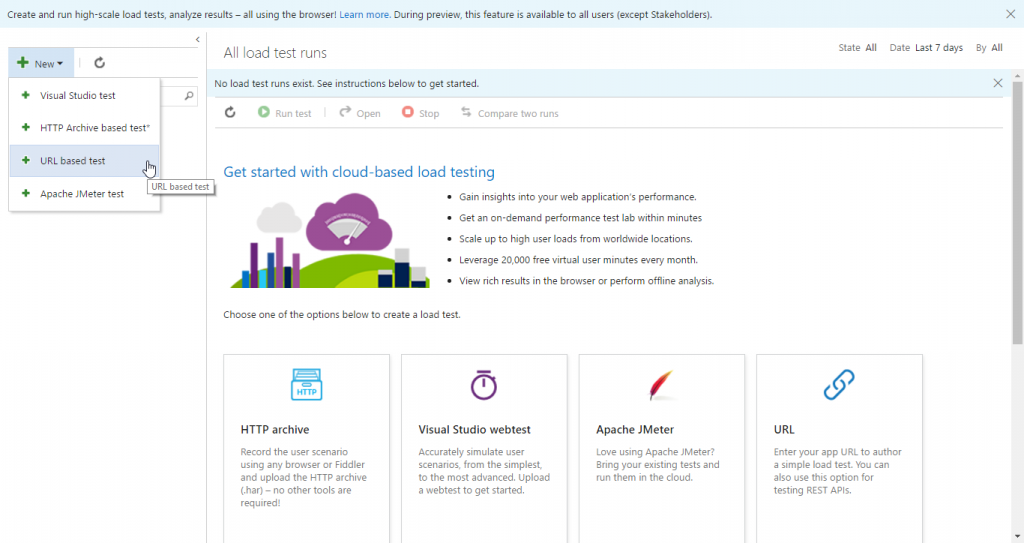
Task: Click the URL chain link icon
Action: click(x=839, y=384)
